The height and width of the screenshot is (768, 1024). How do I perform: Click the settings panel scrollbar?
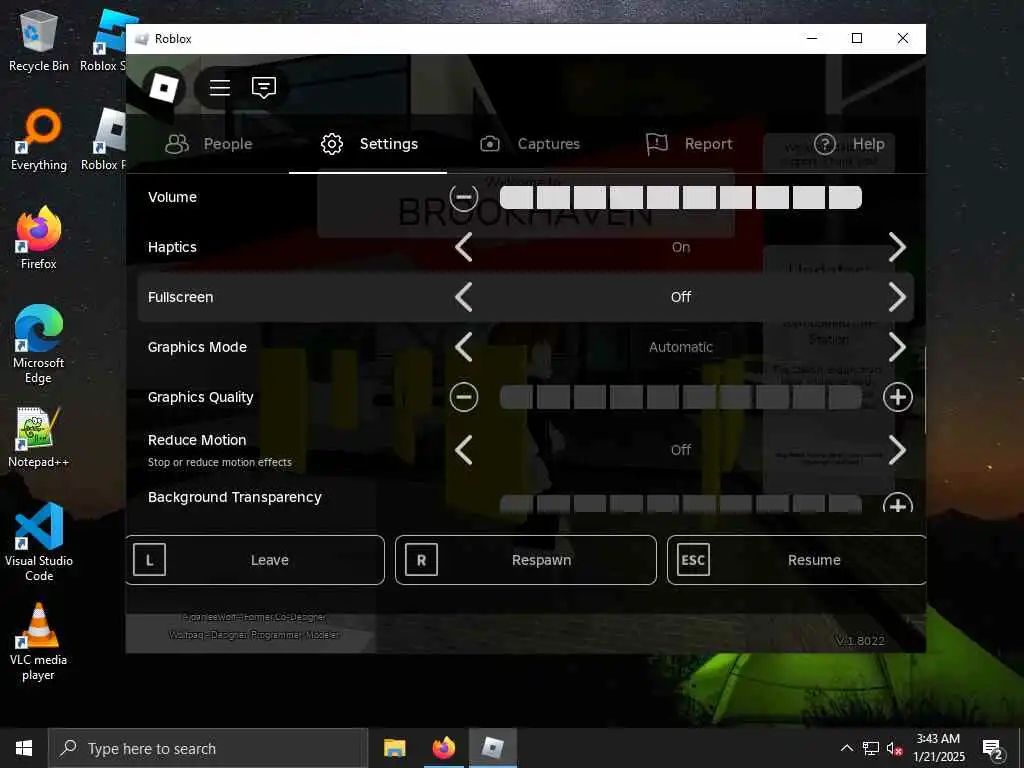coord(925,390)
